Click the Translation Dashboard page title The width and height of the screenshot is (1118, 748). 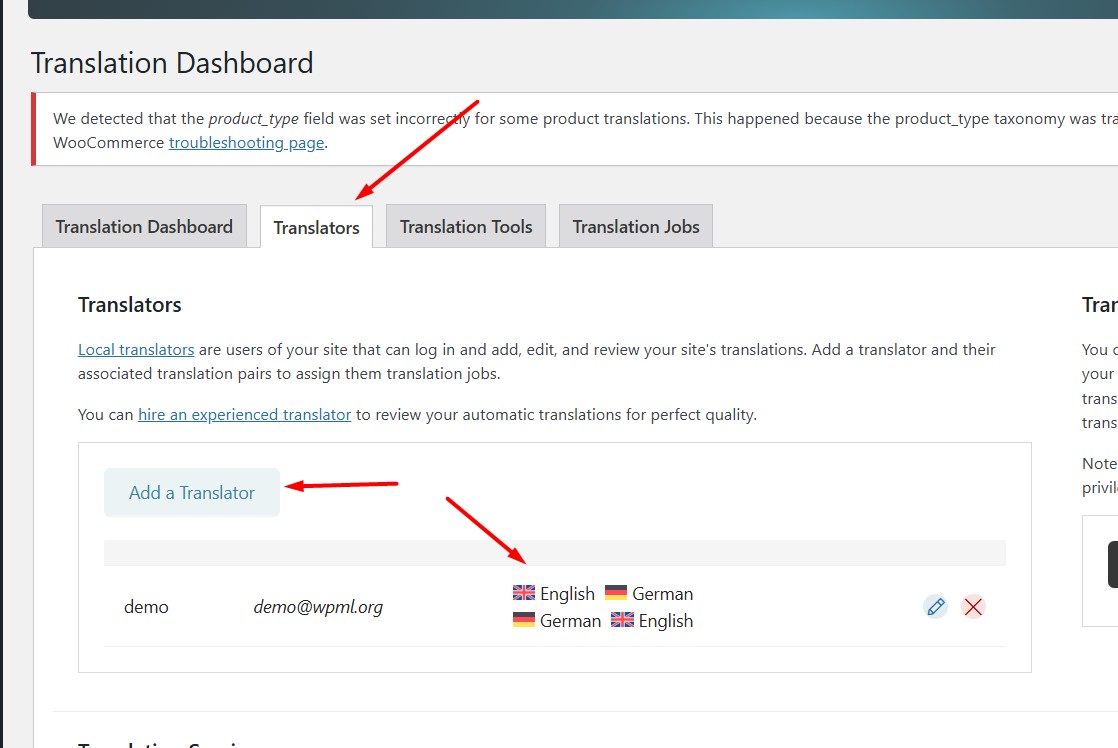(172, 63)
